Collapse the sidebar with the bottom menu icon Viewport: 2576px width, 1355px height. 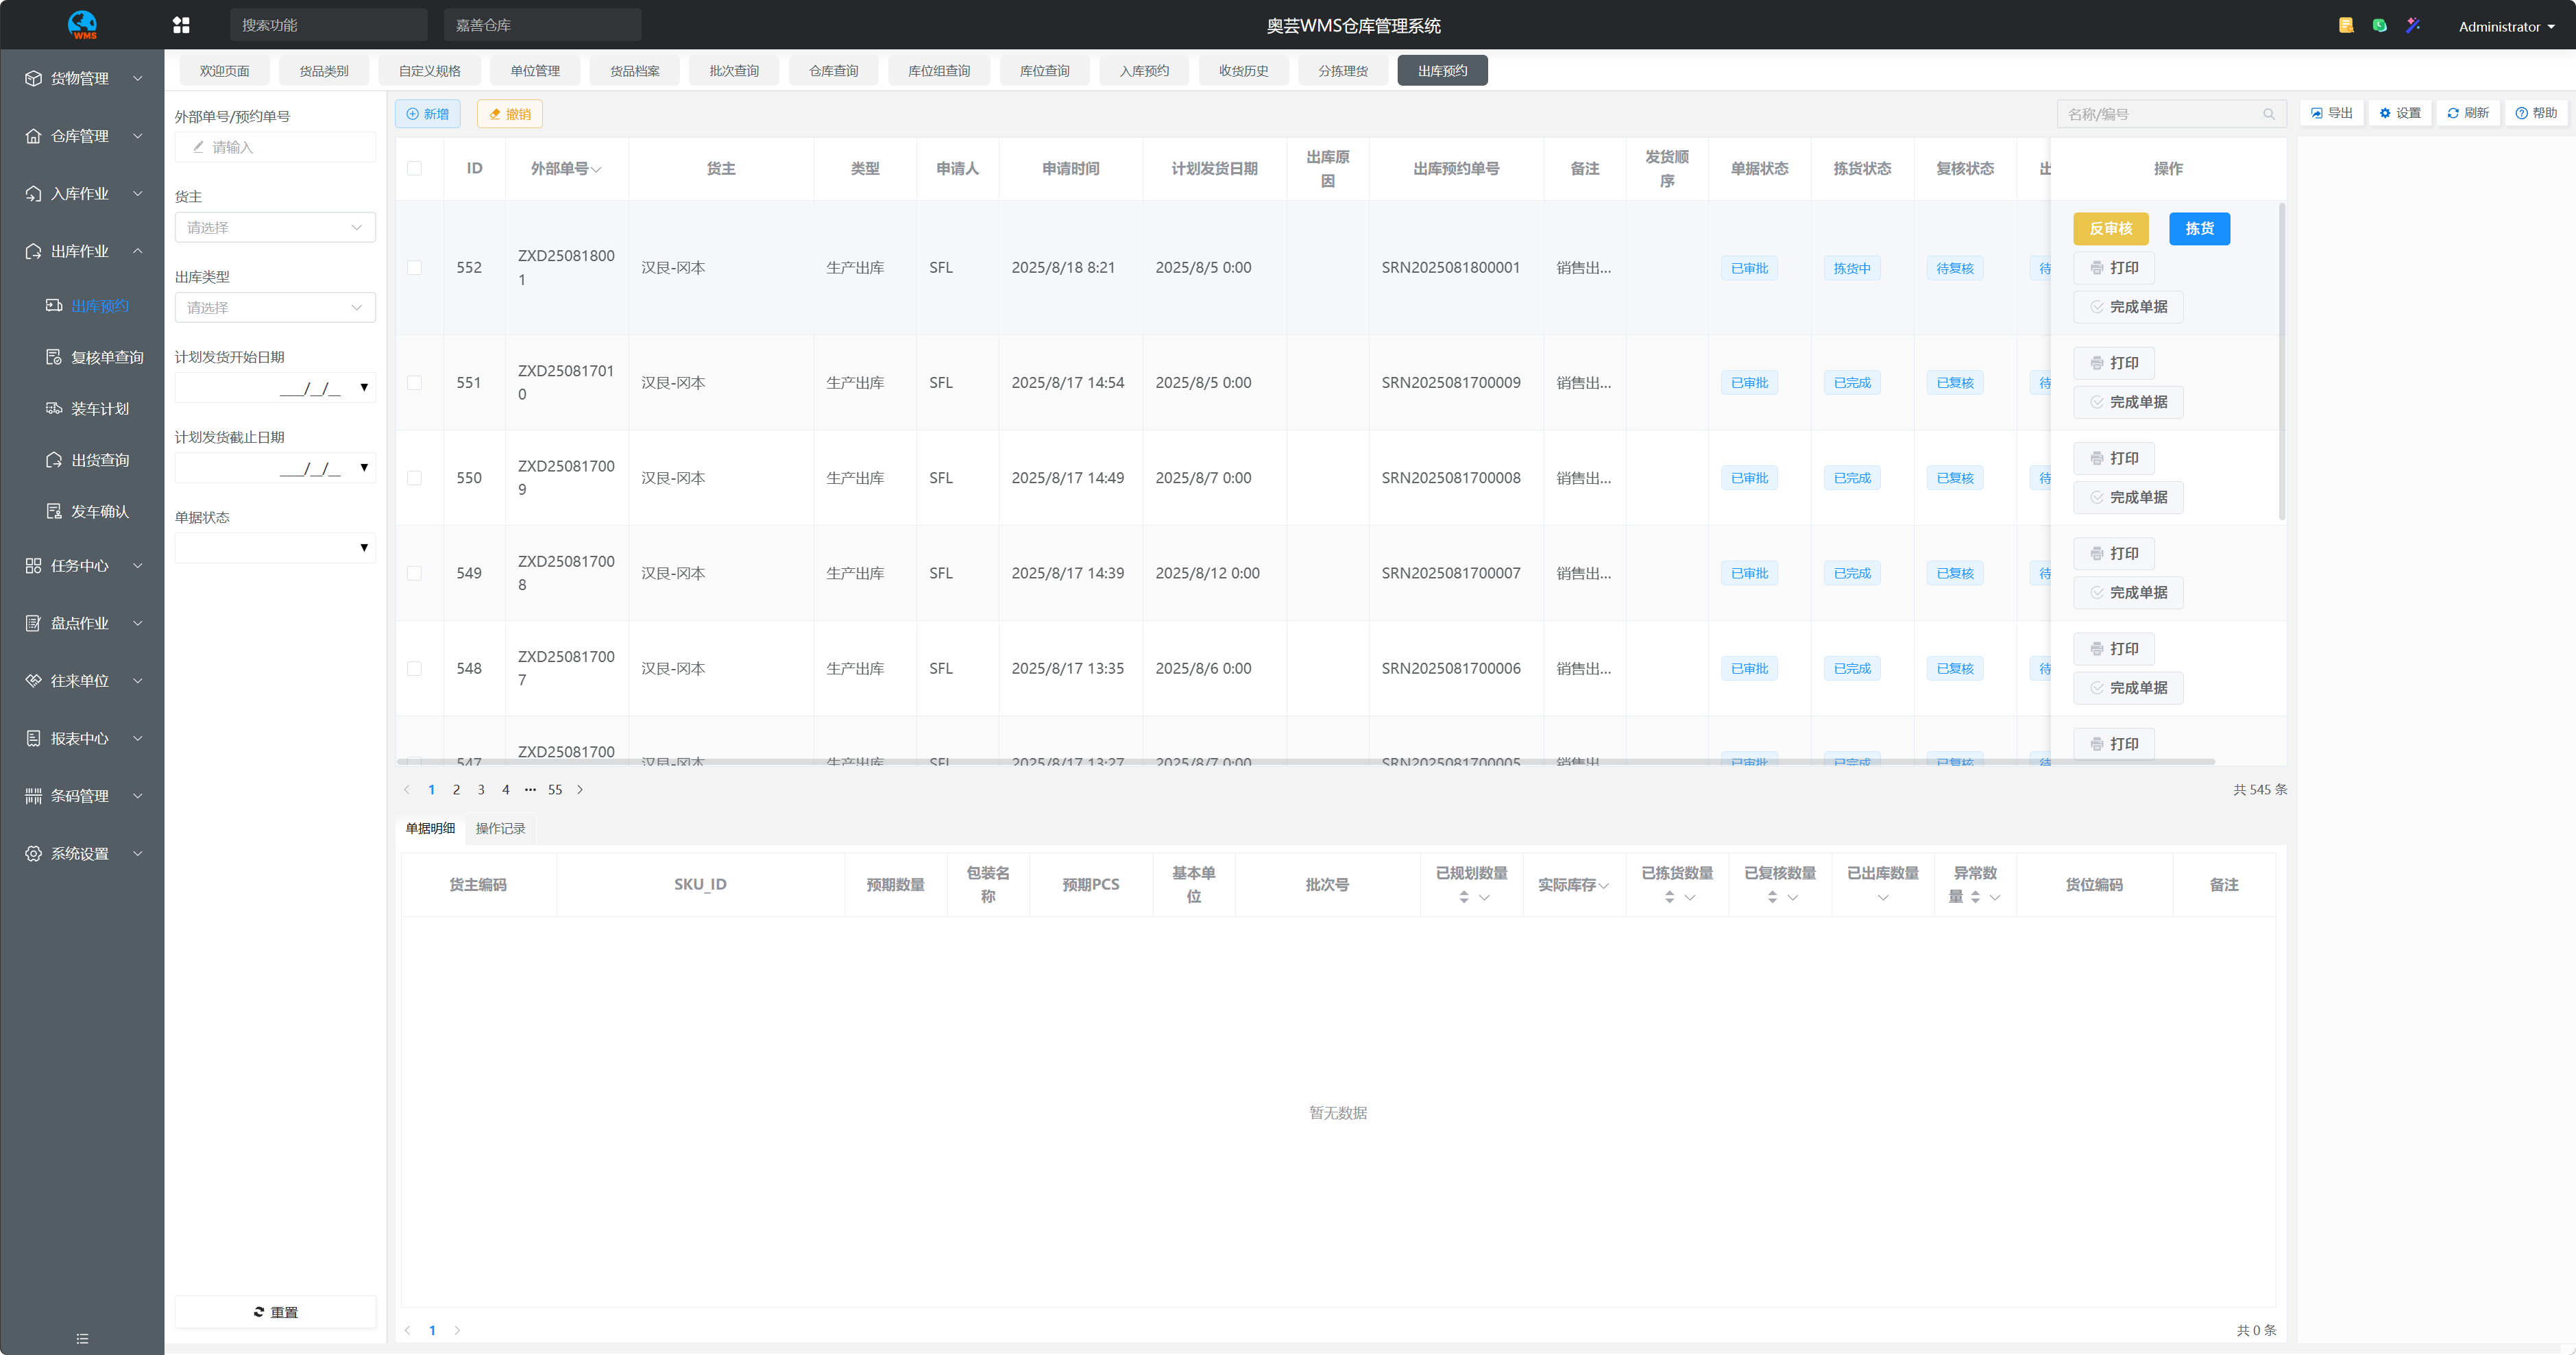point(82,1338)
